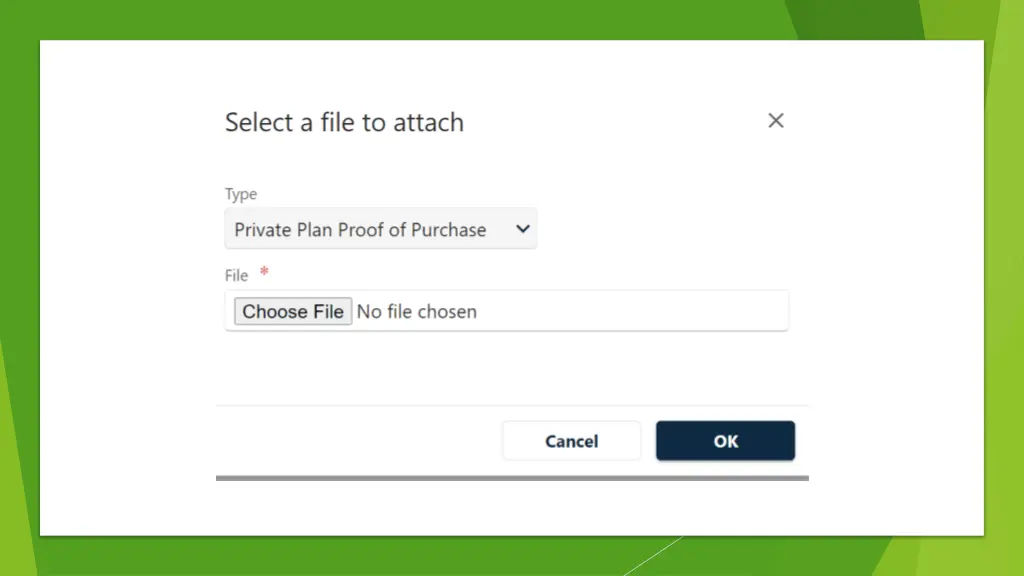Click the divider line above Cancel and OK
This screenshot has height=576, width=1024.
pyautogui.click(x=512, y=406)
